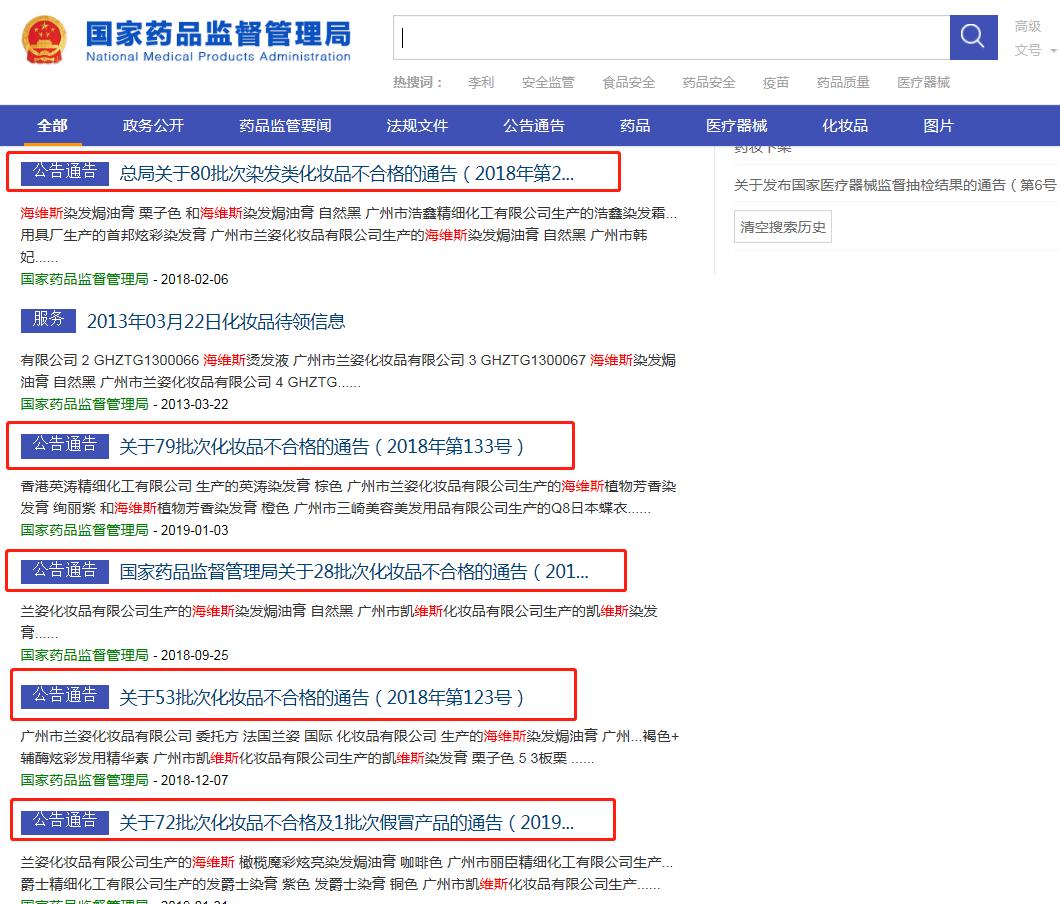Click inside the search input box
Viewport: 1060px width, 904px height.
coord(670,36)
